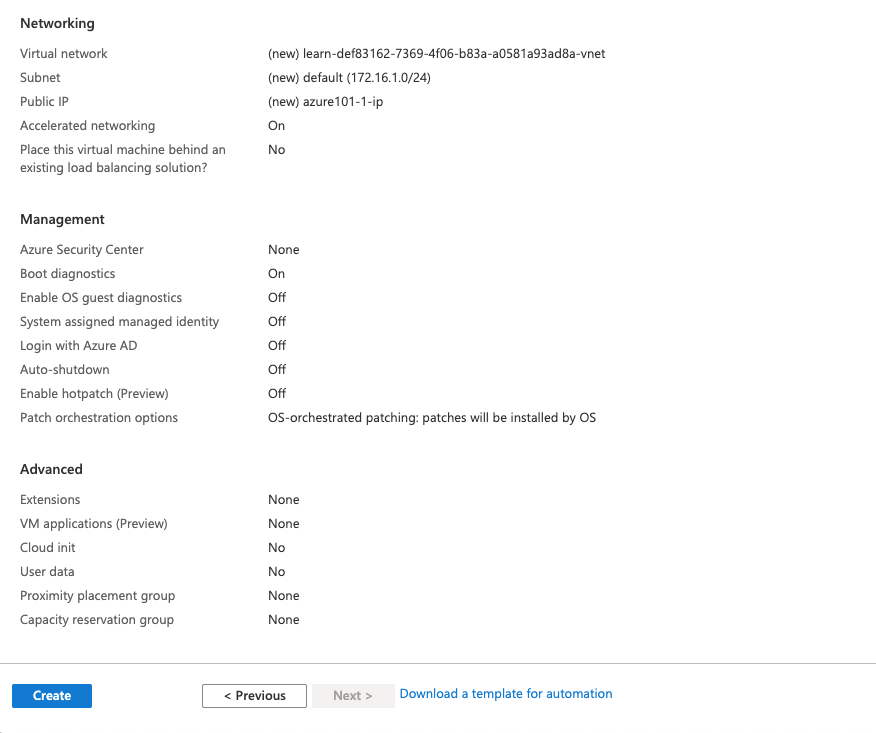This screenshot has height=733, width=876.
Task: Select the virtual network name value
Action: 436,54
